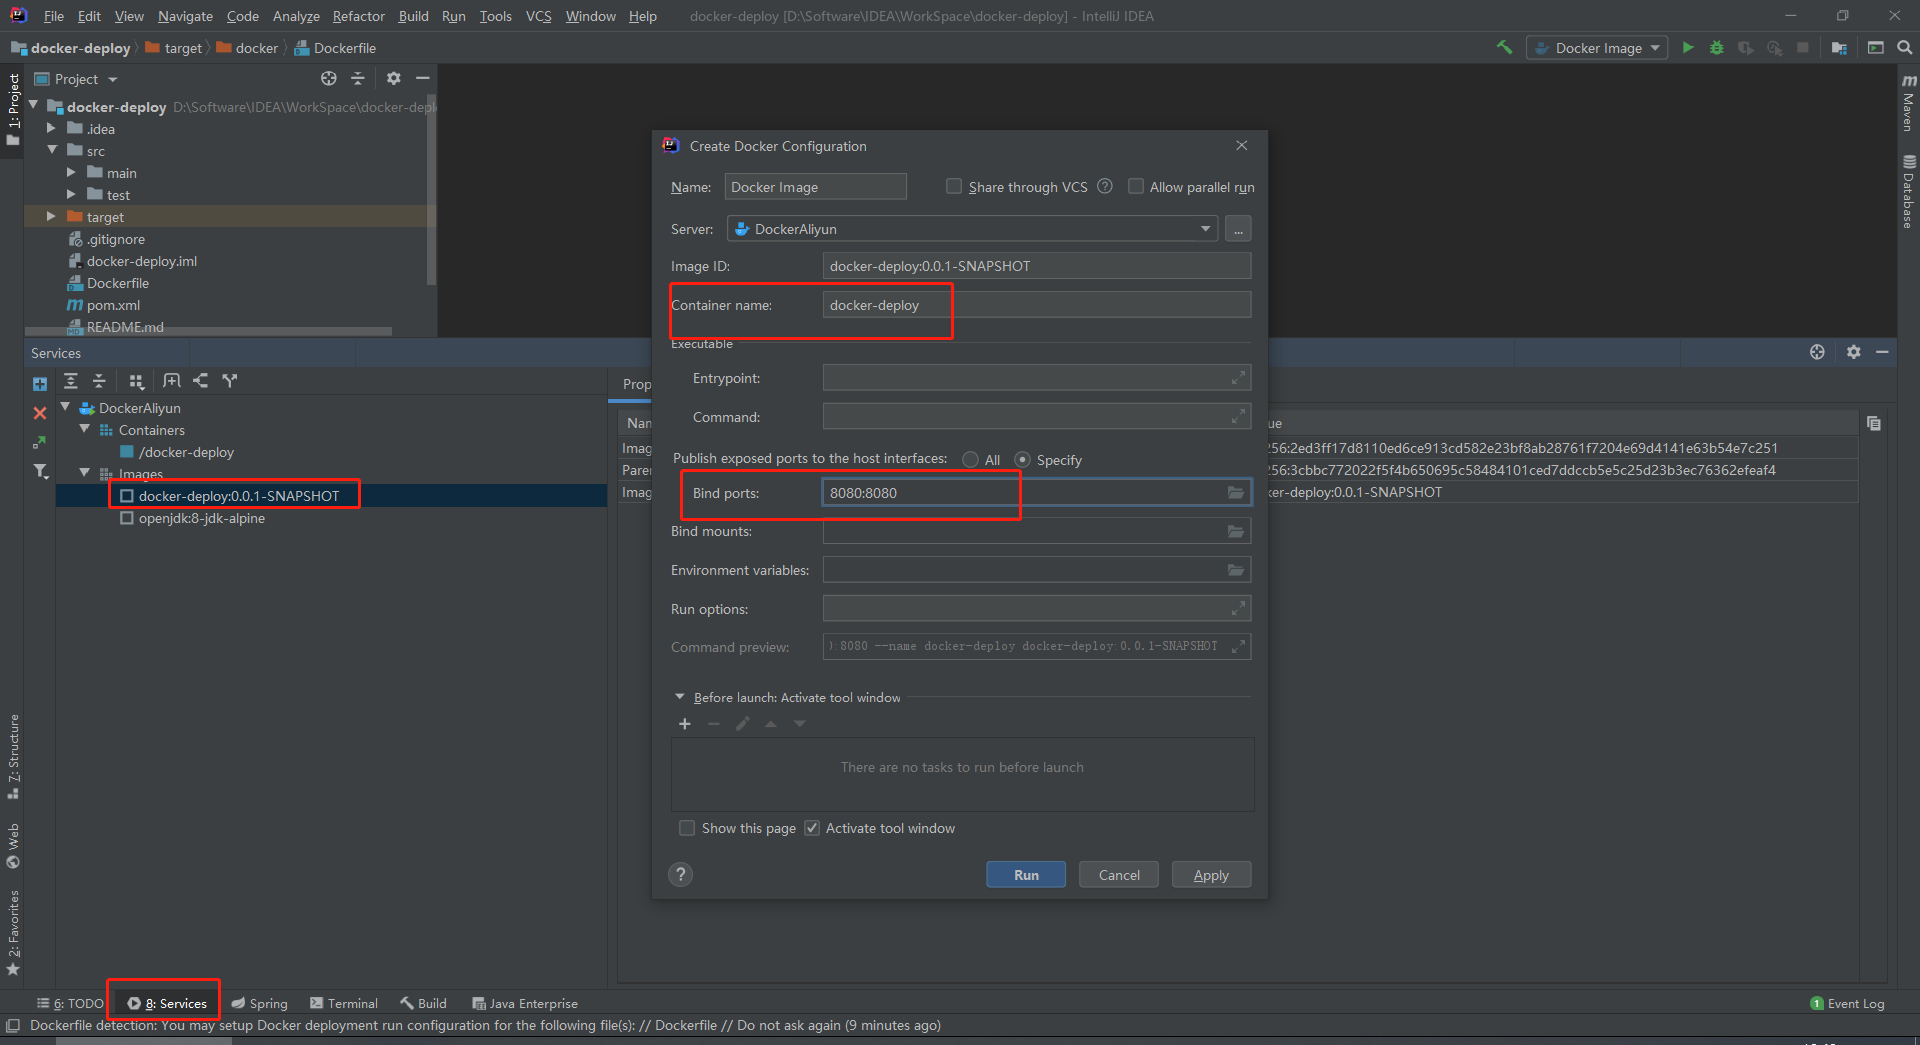
Task: Browse Environment variables folder icon
Action: point(1236,570)
